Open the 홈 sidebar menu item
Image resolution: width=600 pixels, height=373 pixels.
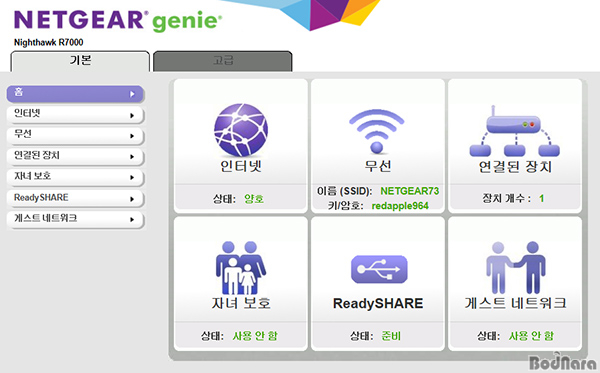tap(75, 94)
